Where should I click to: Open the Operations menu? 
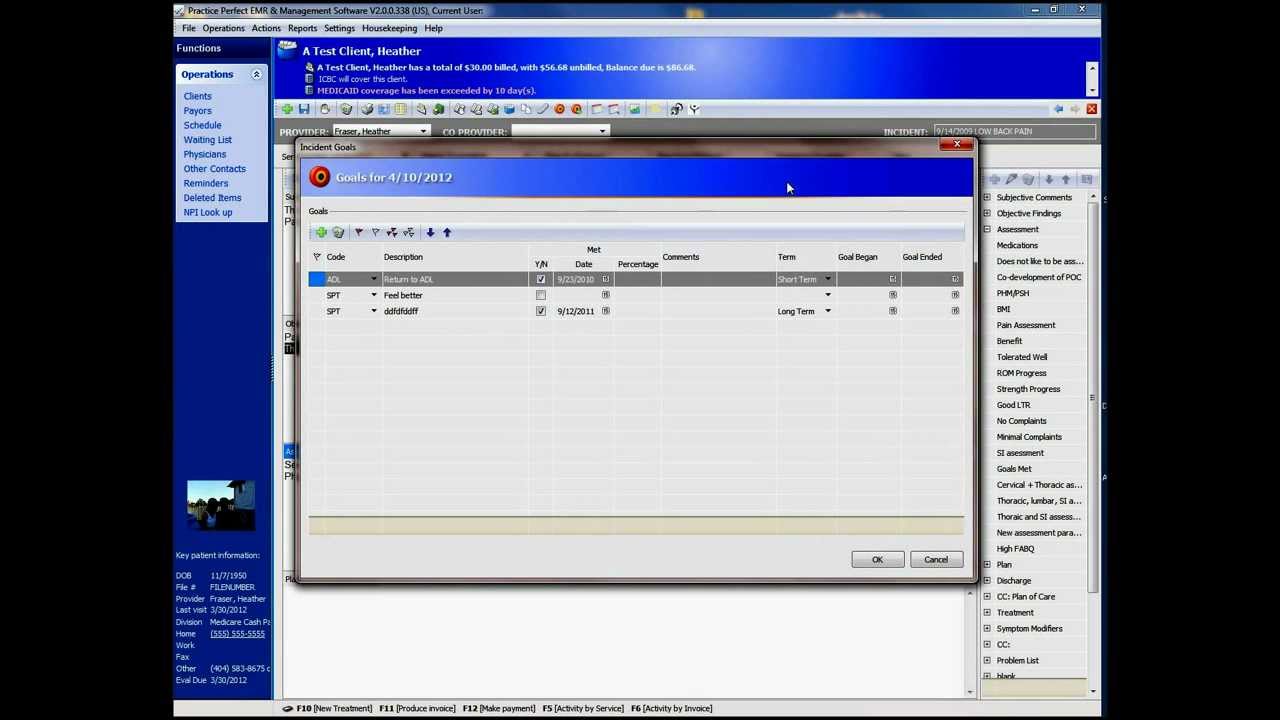coord(223,28)
